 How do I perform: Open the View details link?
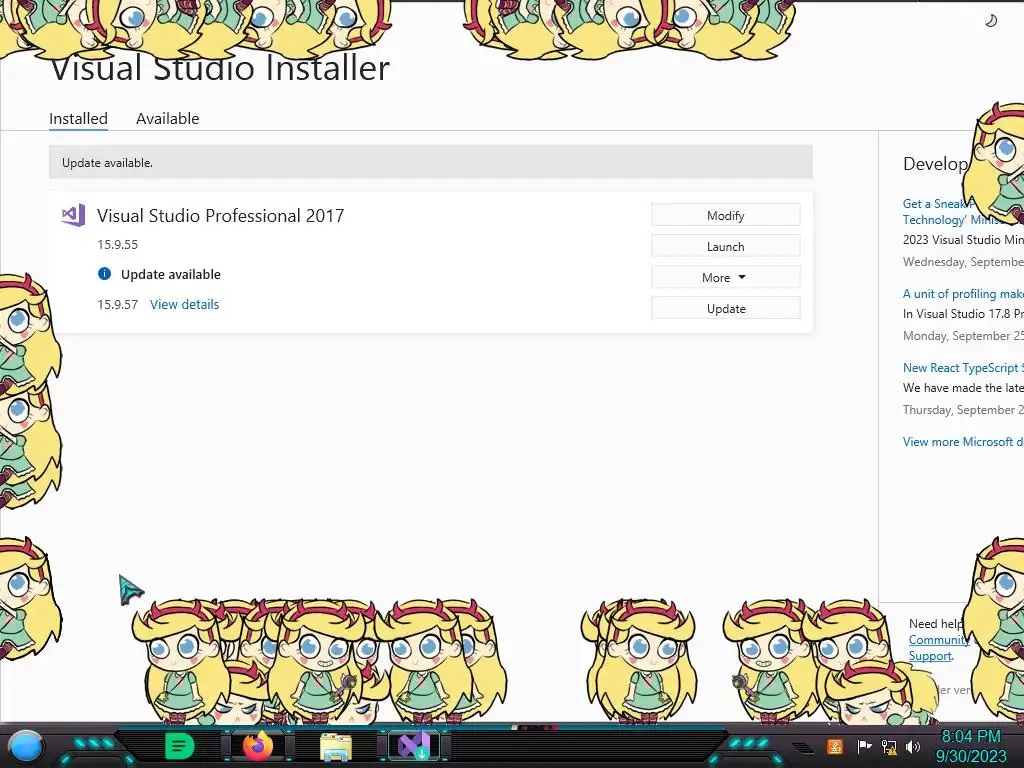tap(184, 304)
